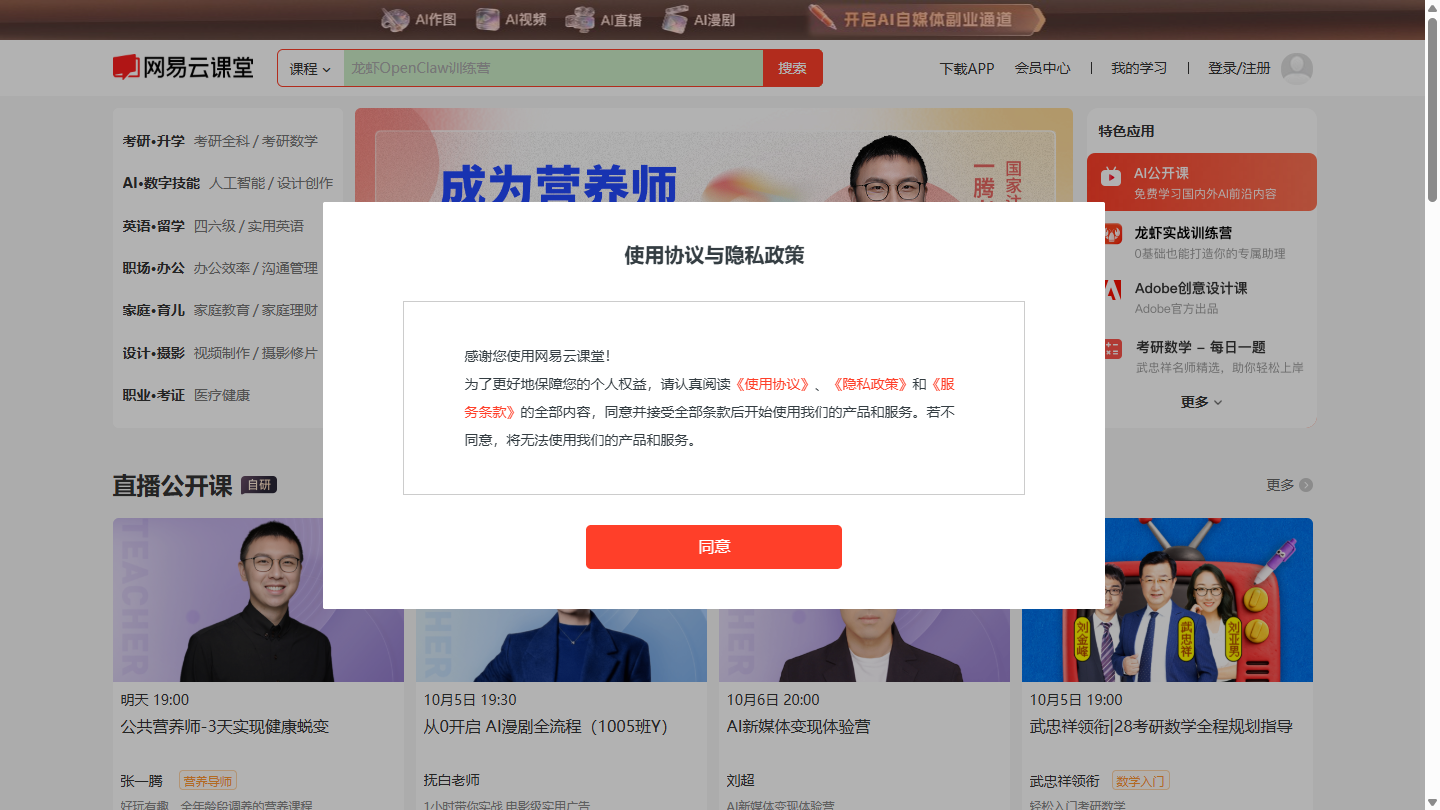Open the 课程 search type dropdown
This screenshot has width=1440, height=810.
click(310, 68)
